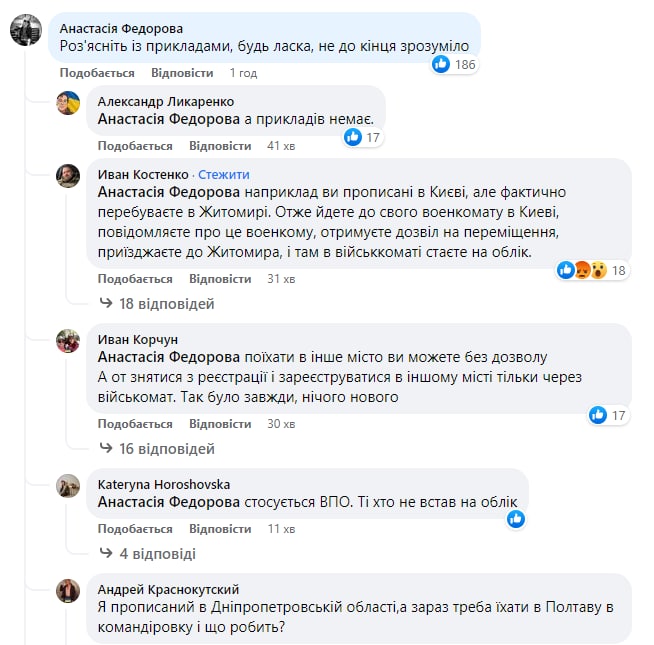Click Андрей Краснокутский's profile avatar
Viewport: 654px width, 645px height.
[68, 590]
